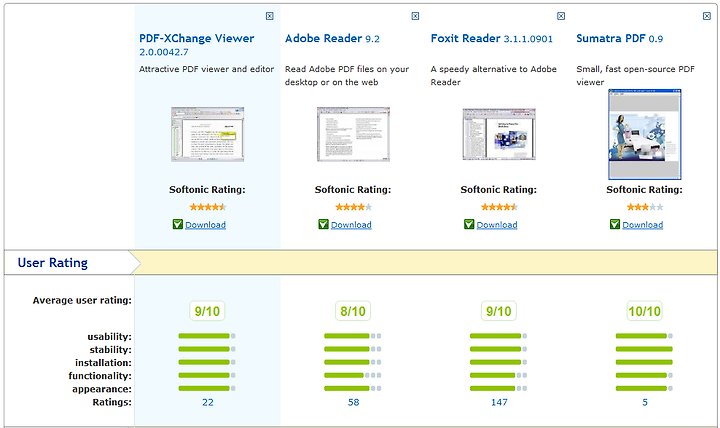The width and height of the screenshot is (720, 428).
Task: Open the 147 ratings count for Foxit Reader
Action: point(499,402)
